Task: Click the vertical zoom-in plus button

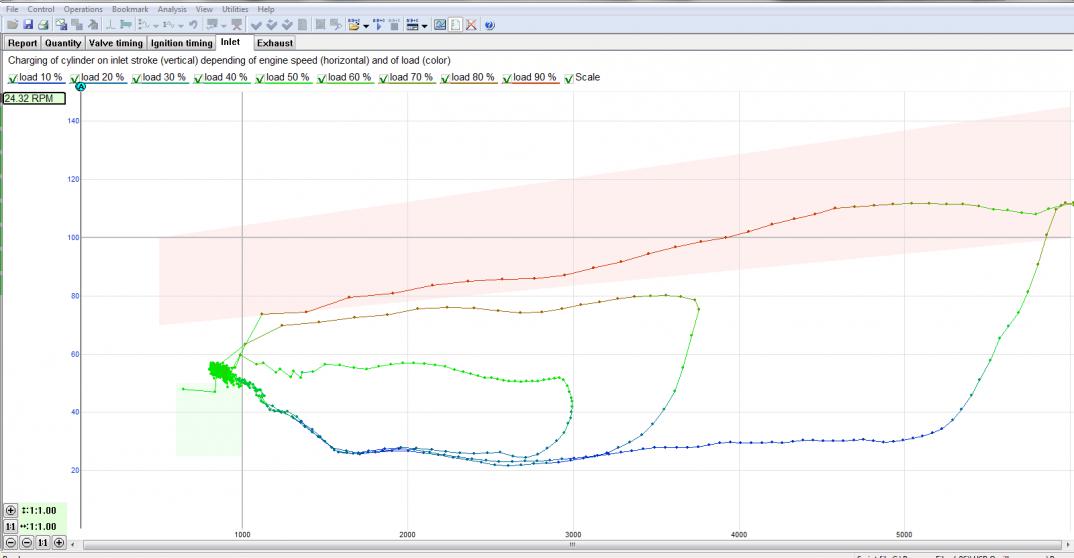Action: (x=11, y=510)
